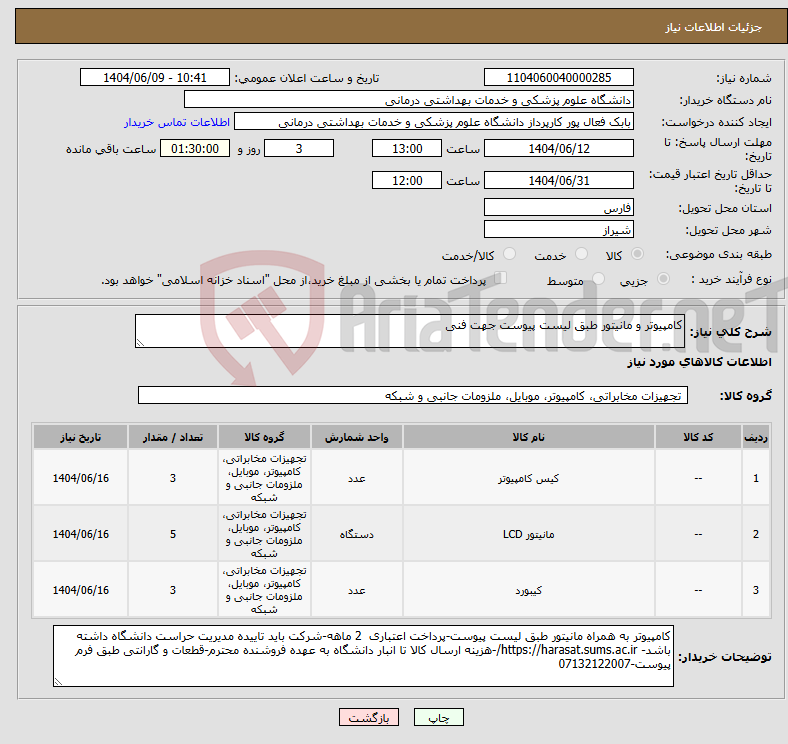
Task: Select the کالا/خدمت radio button
Action: coord(509,254)
